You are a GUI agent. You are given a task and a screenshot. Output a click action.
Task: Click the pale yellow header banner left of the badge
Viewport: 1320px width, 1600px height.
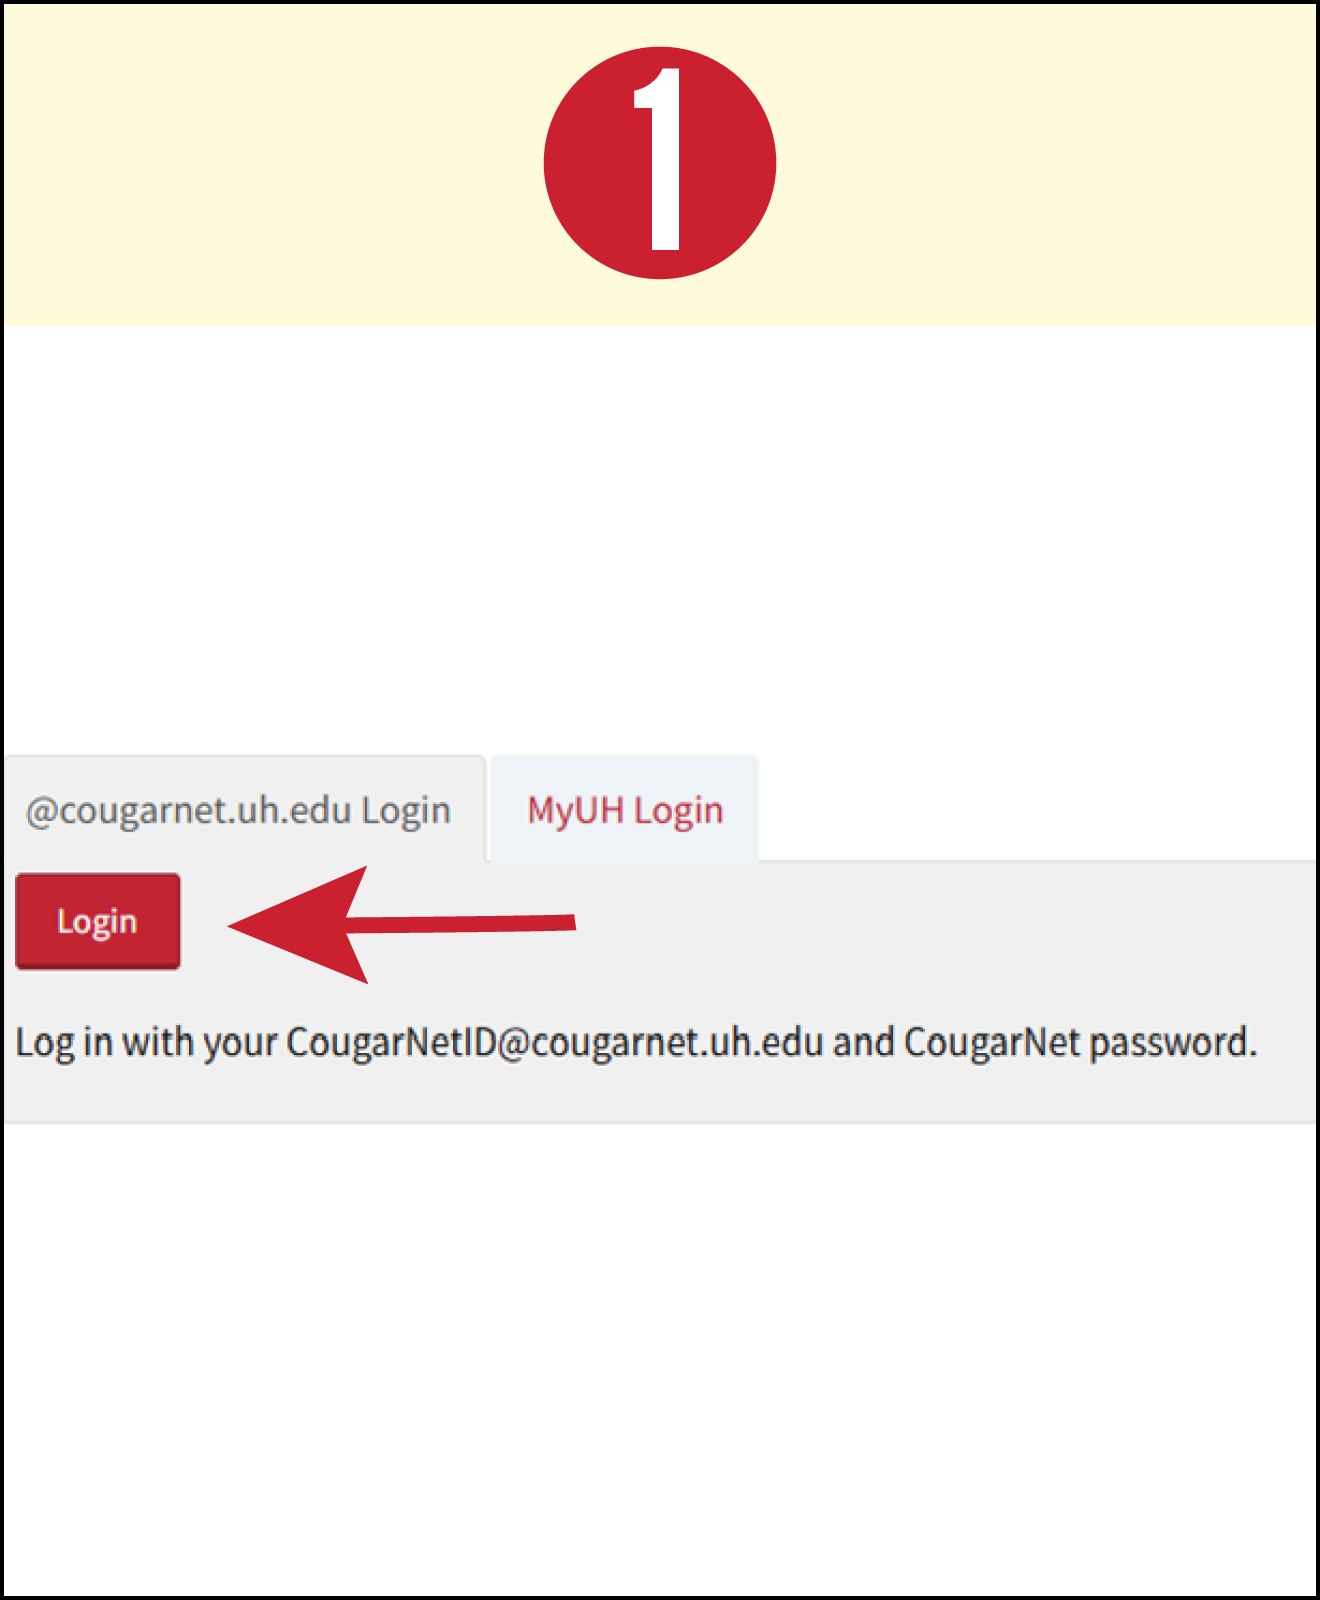pyautogui.click(x=272, y=165)
